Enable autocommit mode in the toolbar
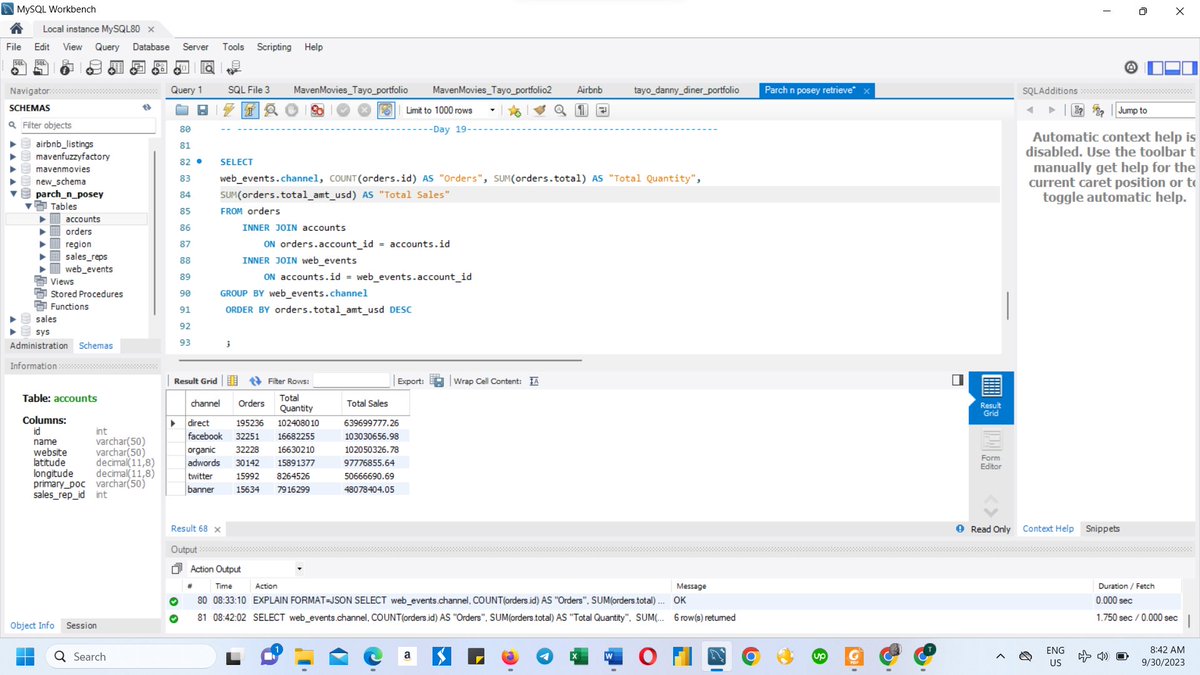This screenshot has height=675, width=1200. point(385,110)
